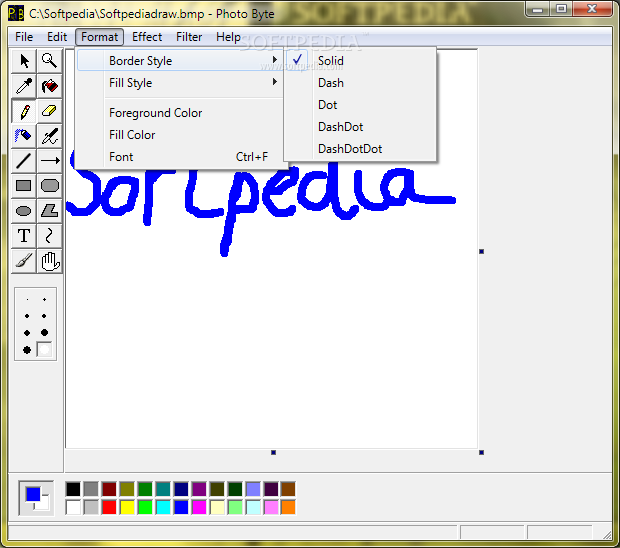Click the current blue foreground color box
This screenshot has width=620, height=548.
click(x=33, y=494)
